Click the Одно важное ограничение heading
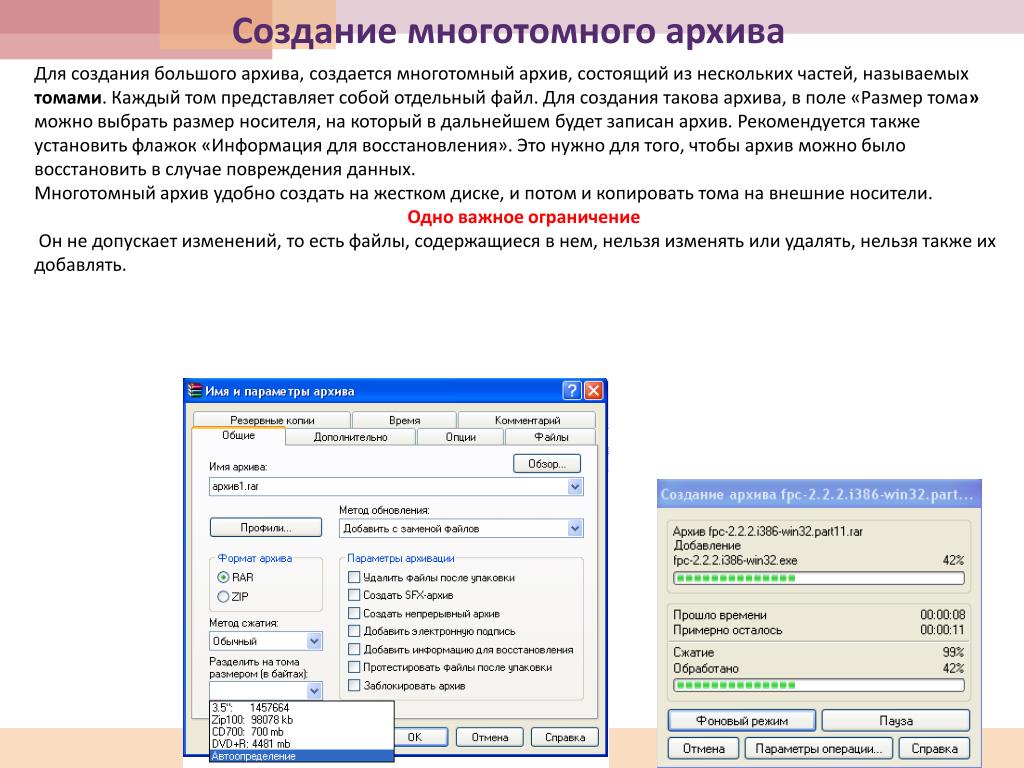 click(523, 217)
